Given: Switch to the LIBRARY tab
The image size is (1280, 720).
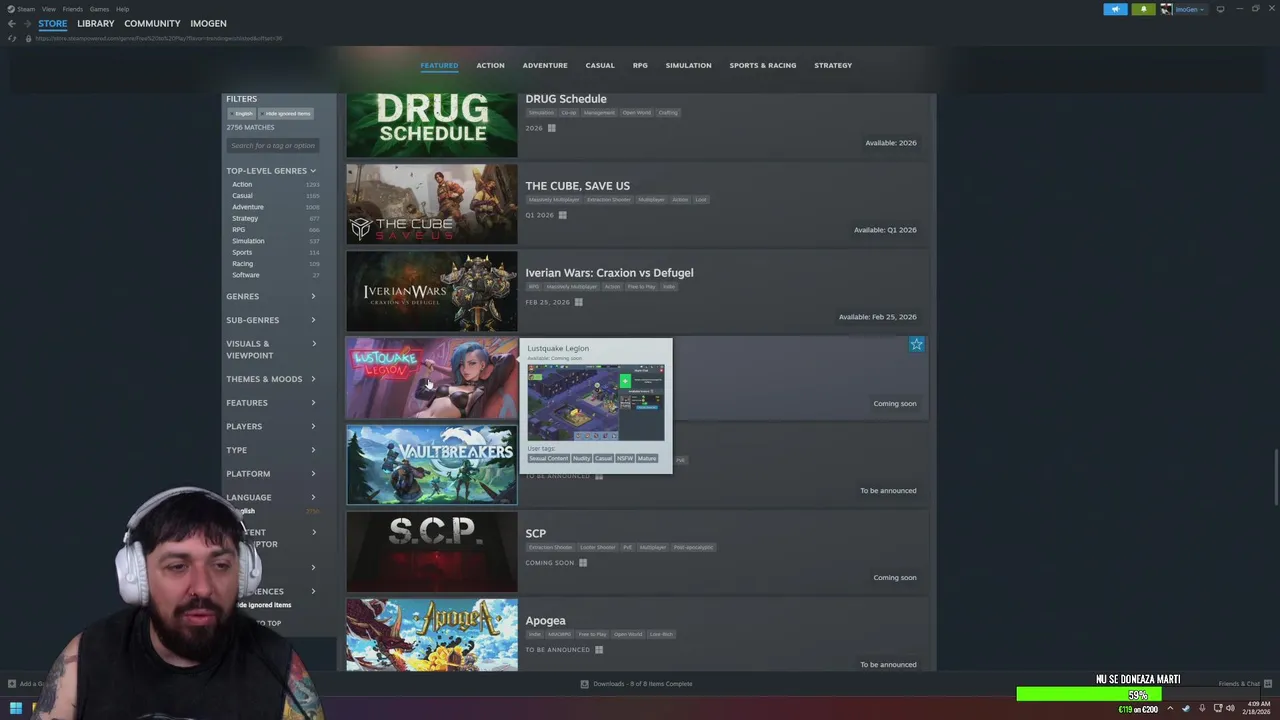Looking at the screenshot, I should (96, 23).
